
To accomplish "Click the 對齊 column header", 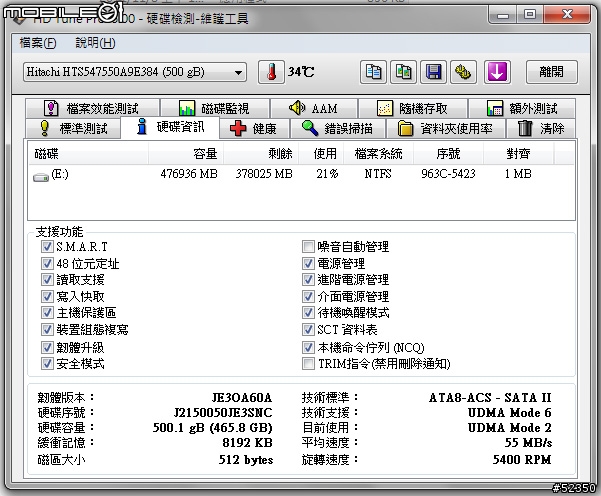I will pos(518,154).
